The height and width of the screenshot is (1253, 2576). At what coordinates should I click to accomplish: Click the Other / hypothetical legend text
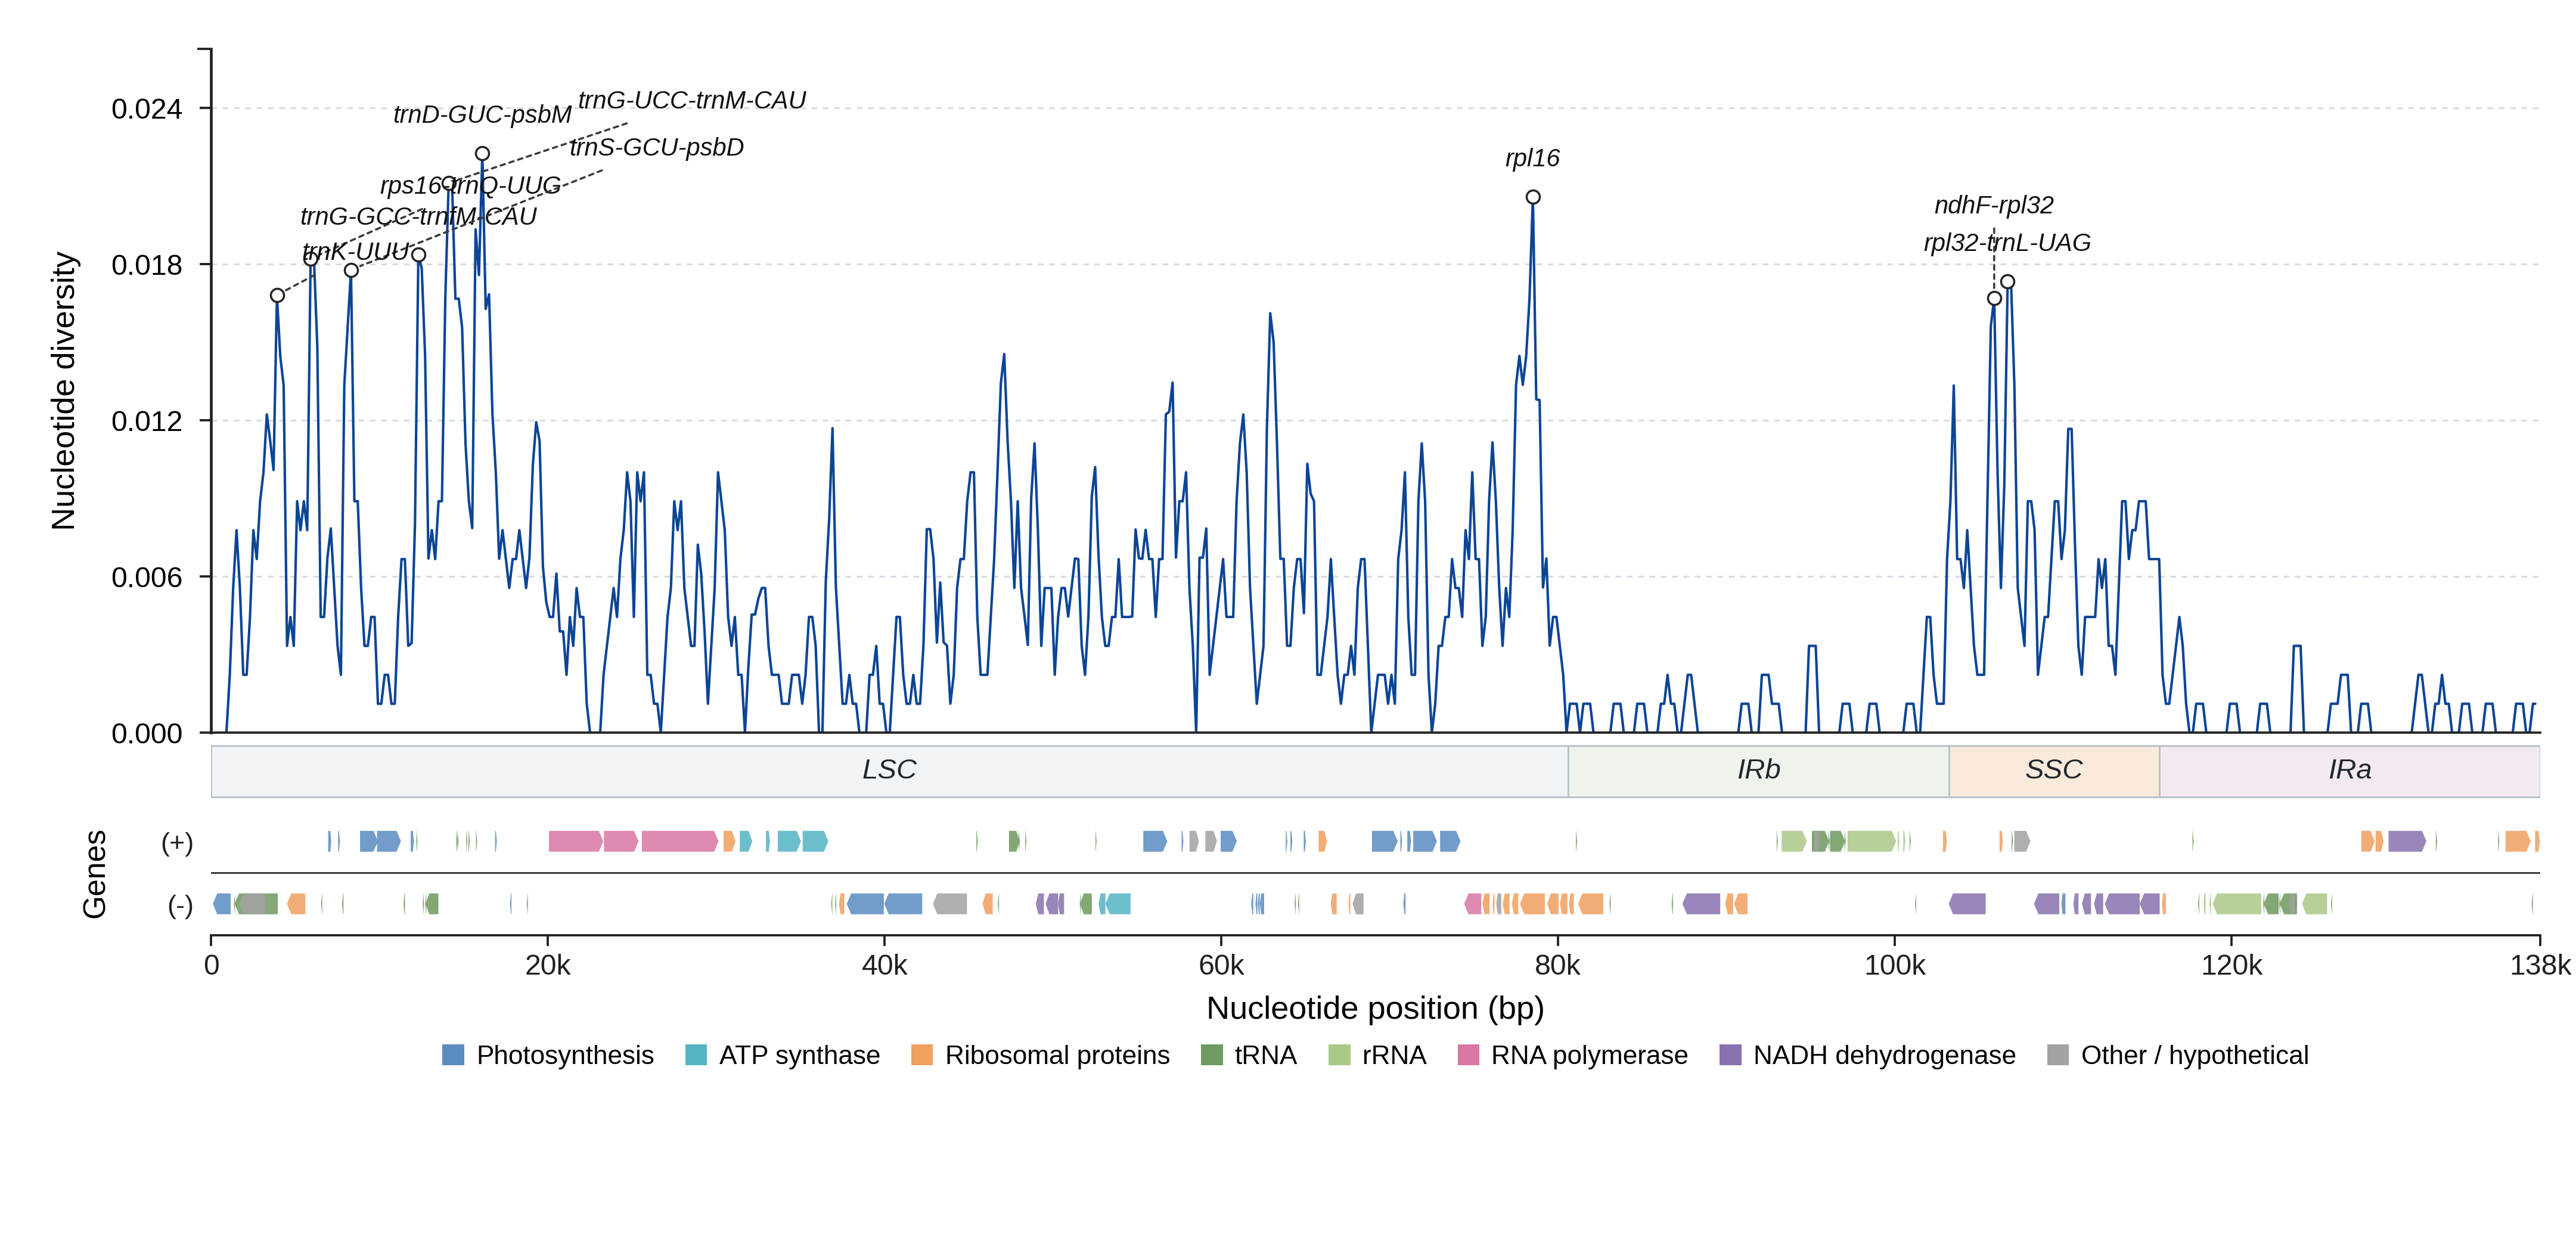[2195, 1055]
